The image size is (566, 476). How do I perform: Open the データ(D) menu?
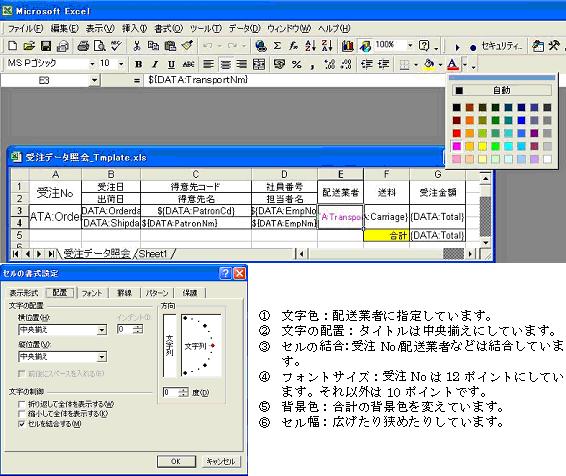pyautogui.click(x=244, y=28)
